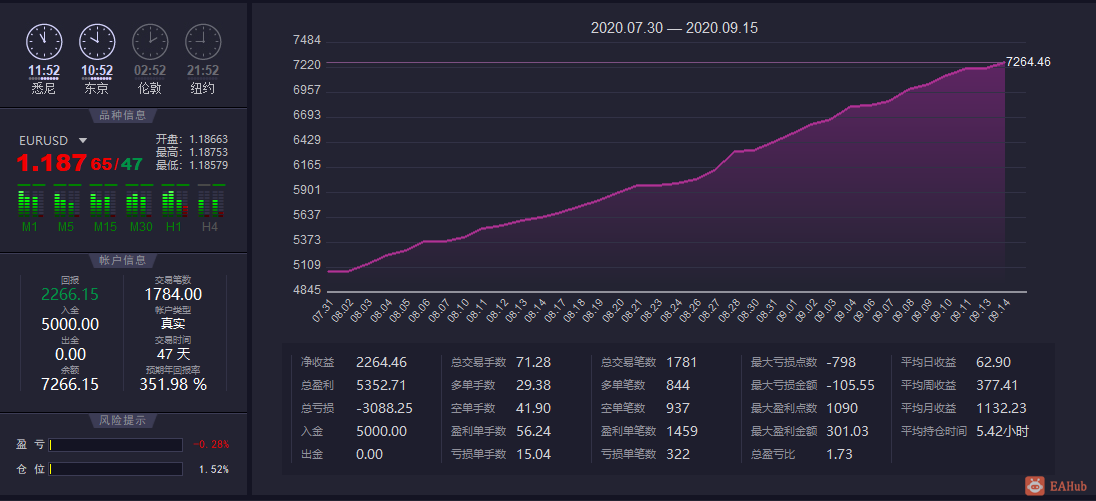Click the 交易时间 value 47 天
The height and width of the screenshot is (501, 1096).
click(173, 354)
